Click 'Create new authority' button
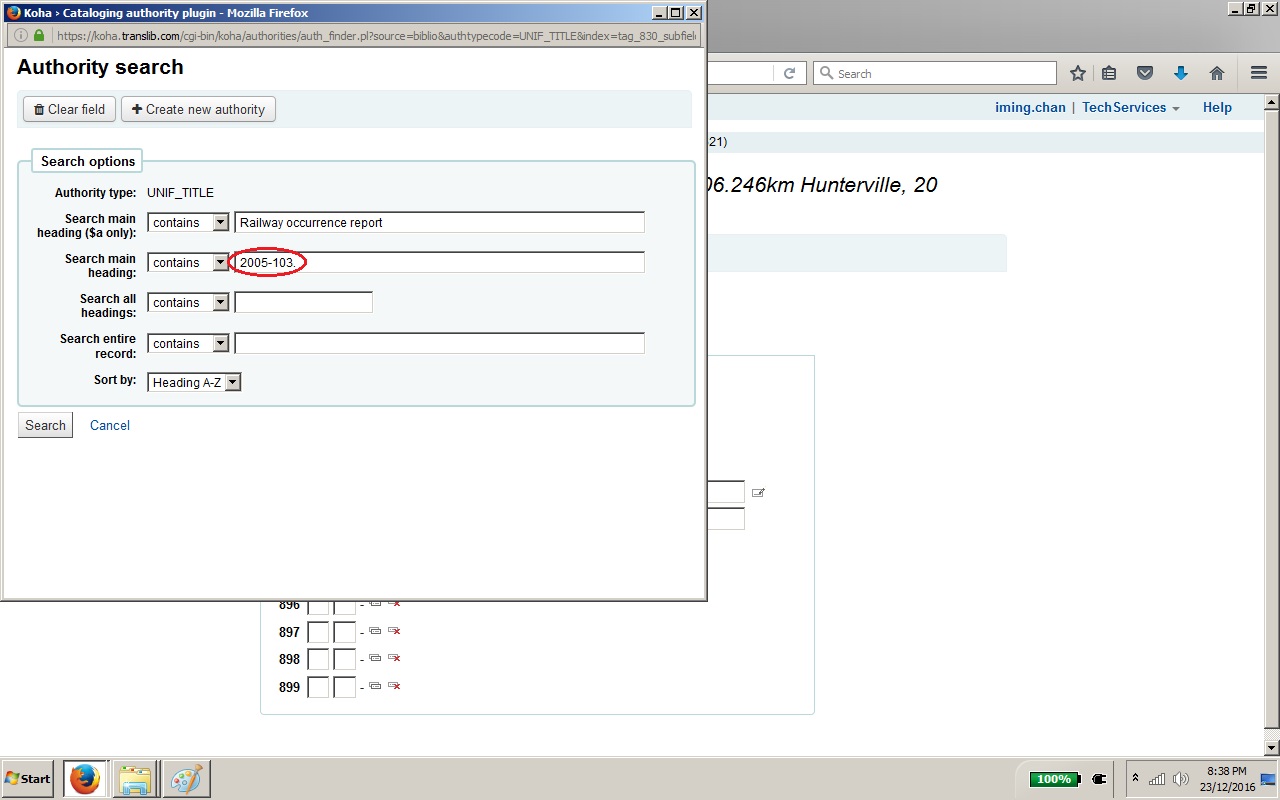 [198, 109]
